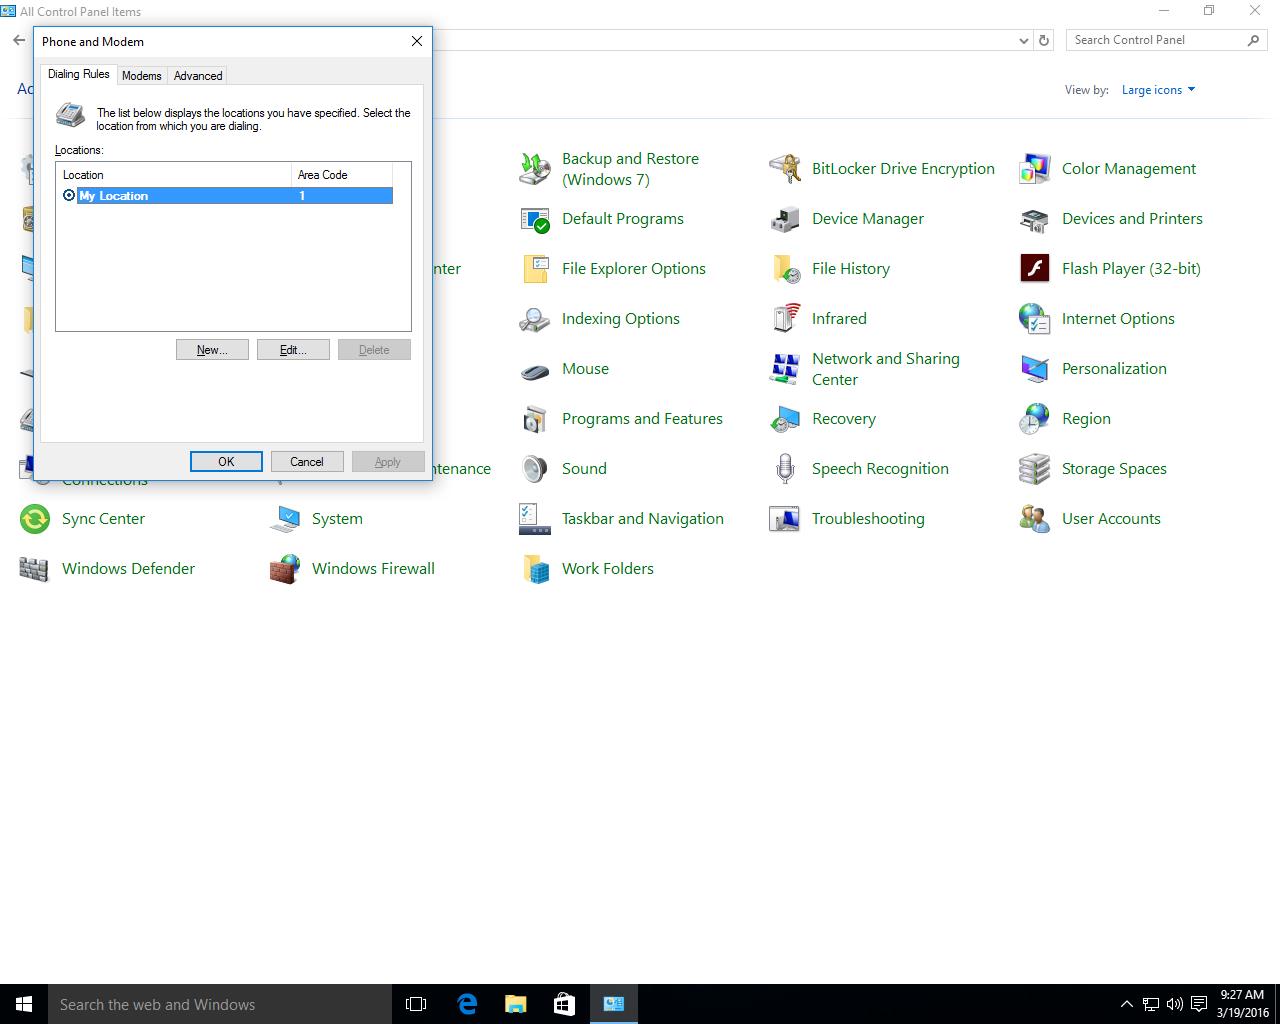1280x1024 pixels.
Task: Select the My Location list row text
Action: (x=113, y=196)
